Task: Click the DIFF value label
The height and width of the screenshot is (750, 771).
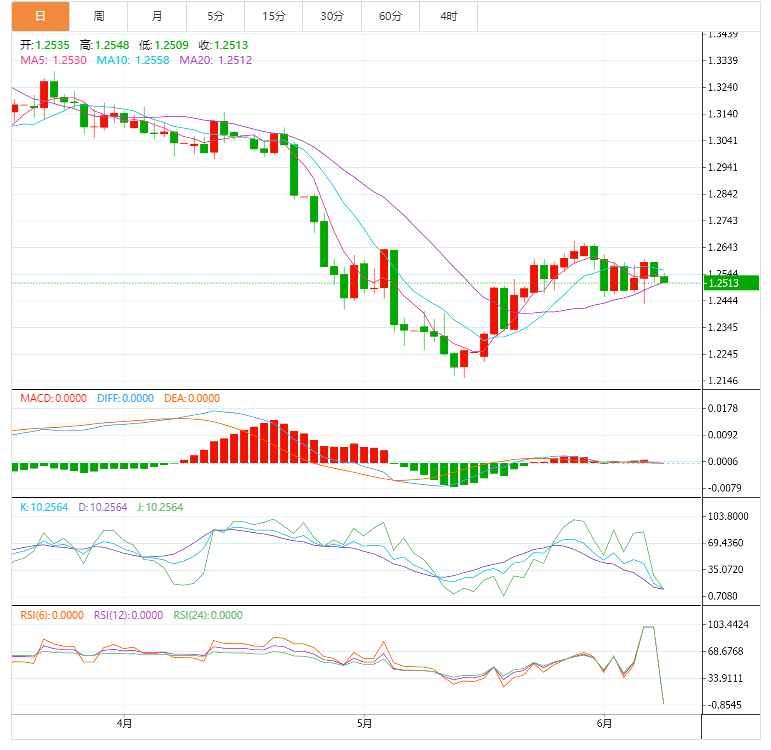Action: [x=125, y=398]
